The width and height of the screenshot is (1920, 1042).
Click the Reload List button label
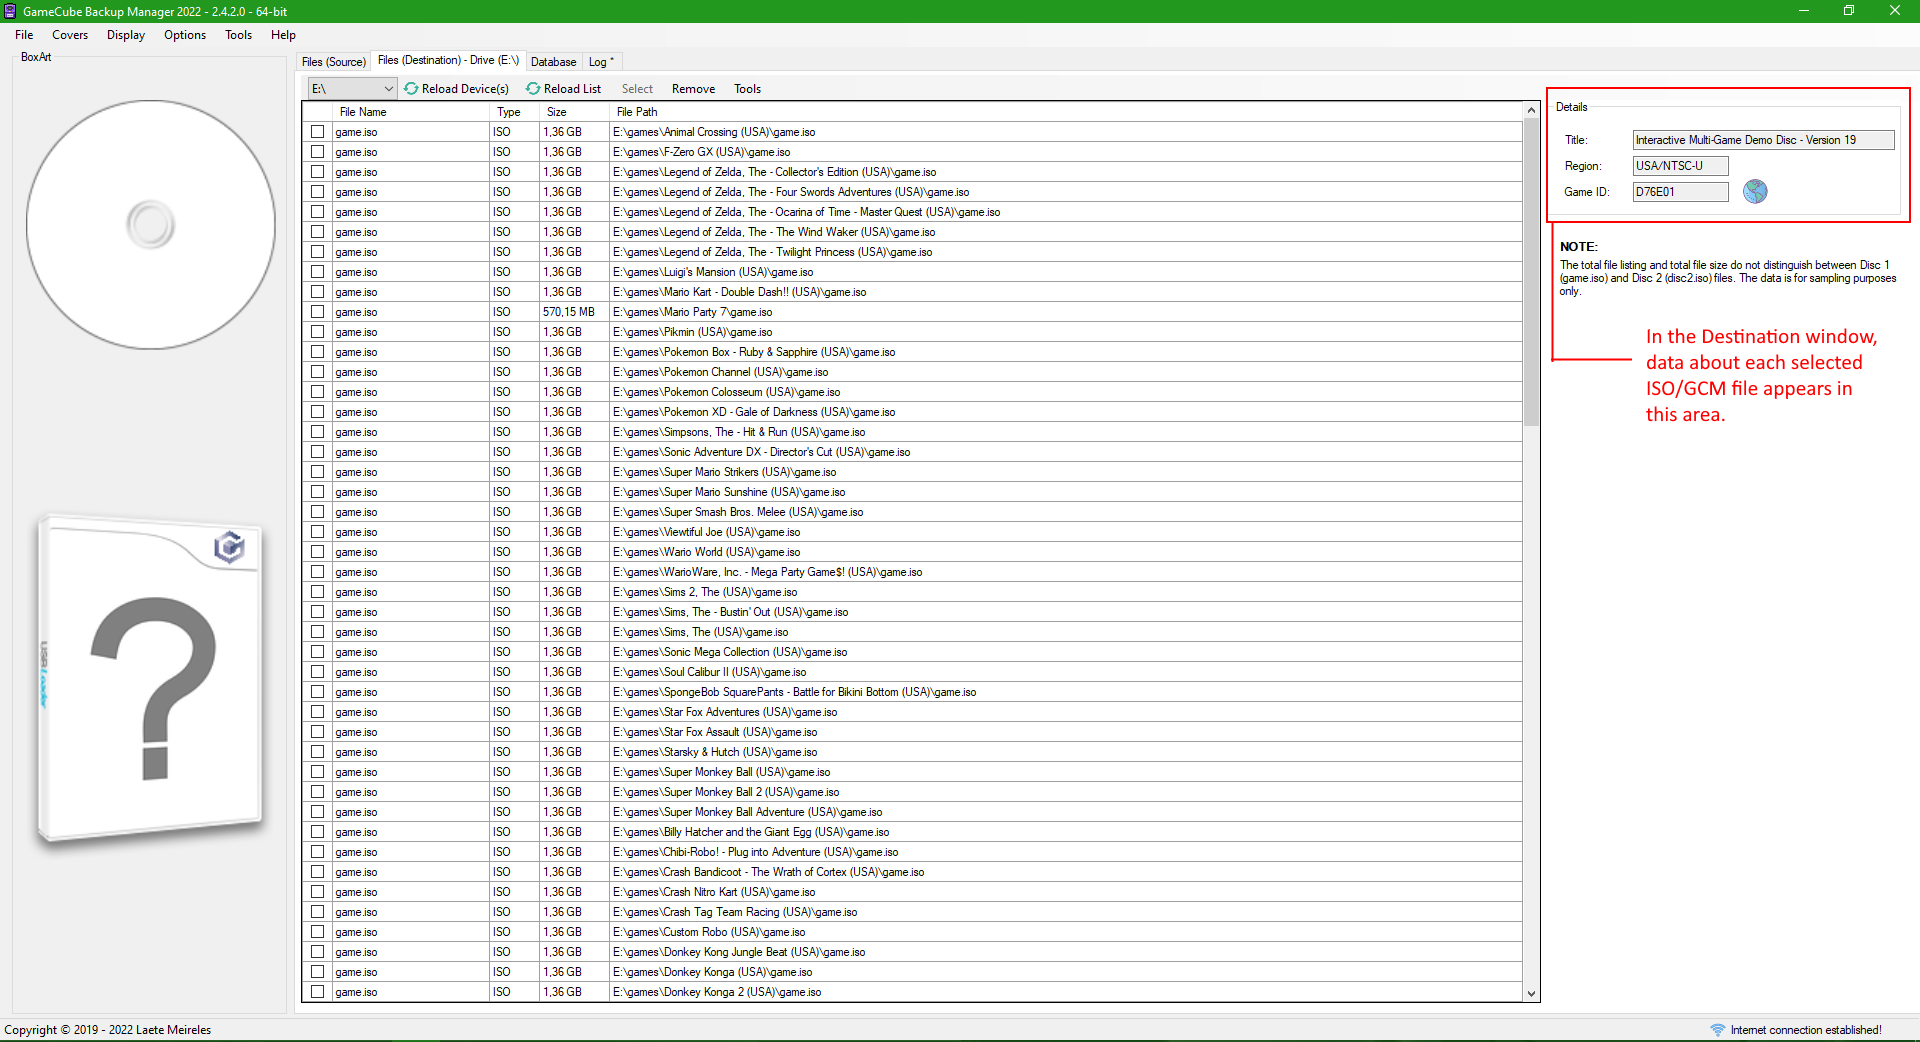click(x=572, y=89)
